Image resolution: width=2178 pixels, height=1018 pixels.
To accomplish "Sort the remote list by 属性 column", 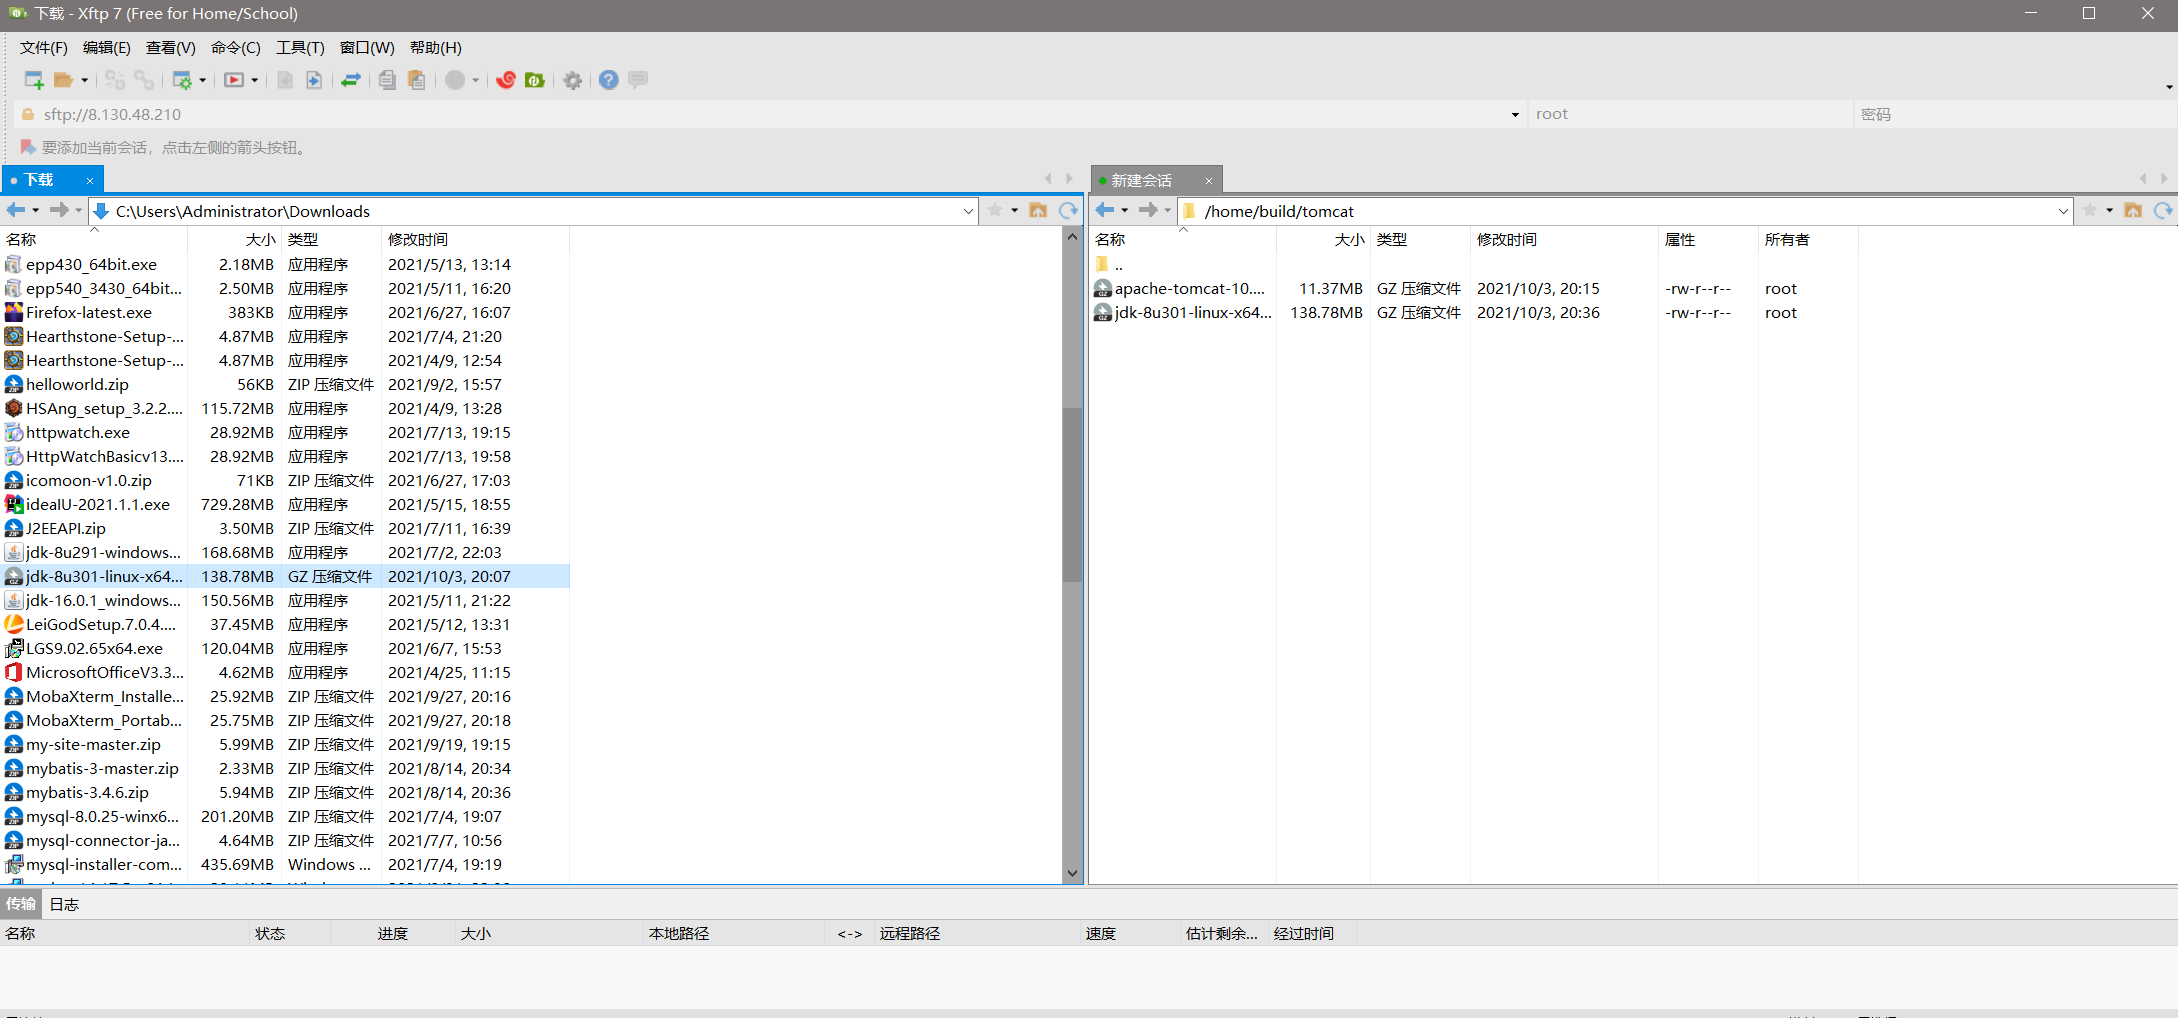I will [1708, 240].
